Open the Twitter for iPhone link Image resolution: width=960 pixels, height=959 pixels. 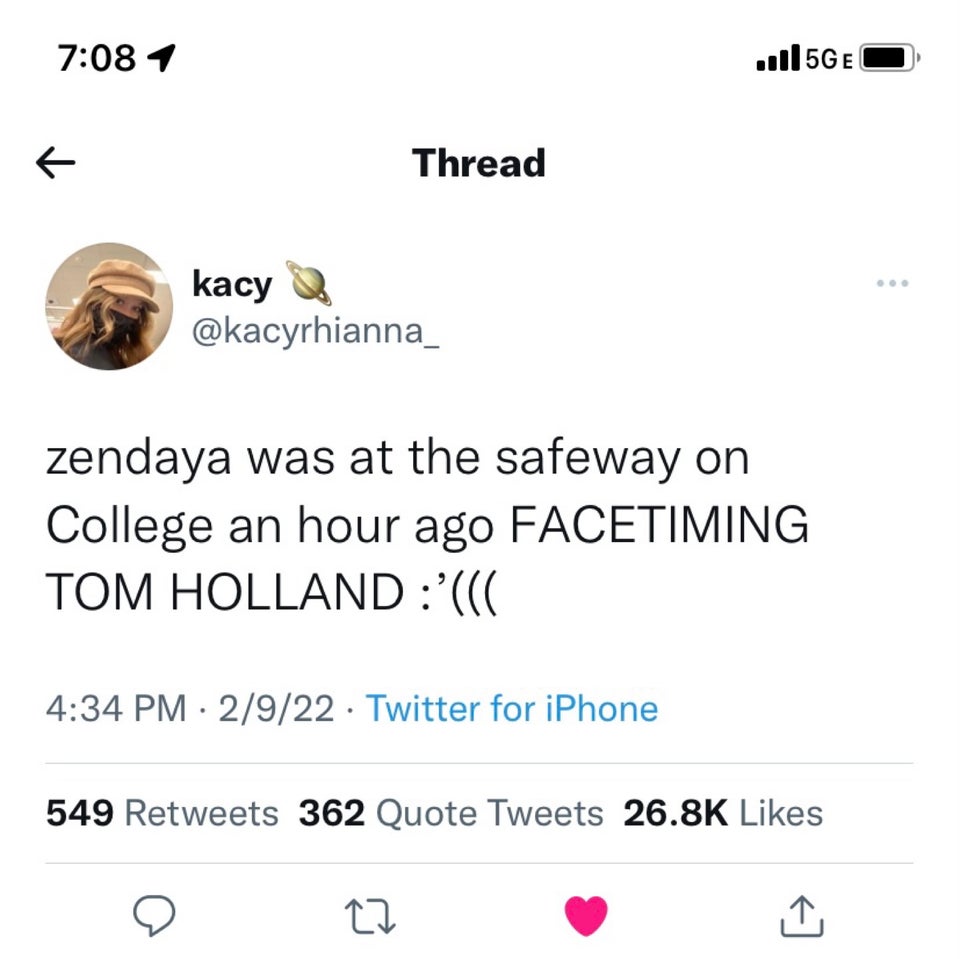pyautogui.click(x=512, y=709)
